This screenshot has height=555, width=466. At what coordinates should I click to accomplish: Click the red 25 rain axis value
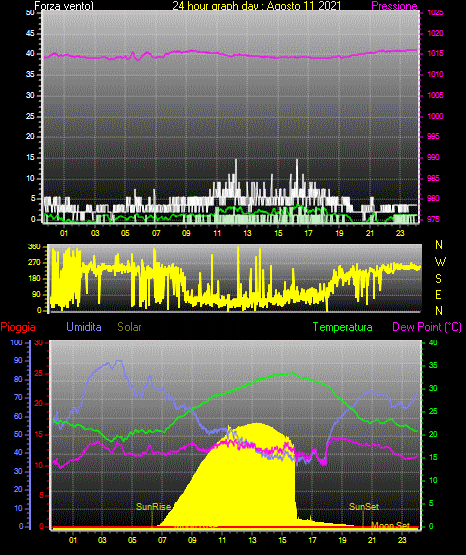(39, 373)
